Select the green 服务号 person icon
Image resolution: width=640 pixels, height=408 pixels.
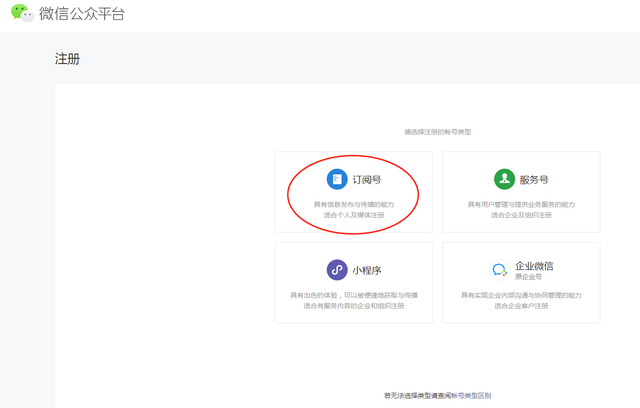(504, 179)
